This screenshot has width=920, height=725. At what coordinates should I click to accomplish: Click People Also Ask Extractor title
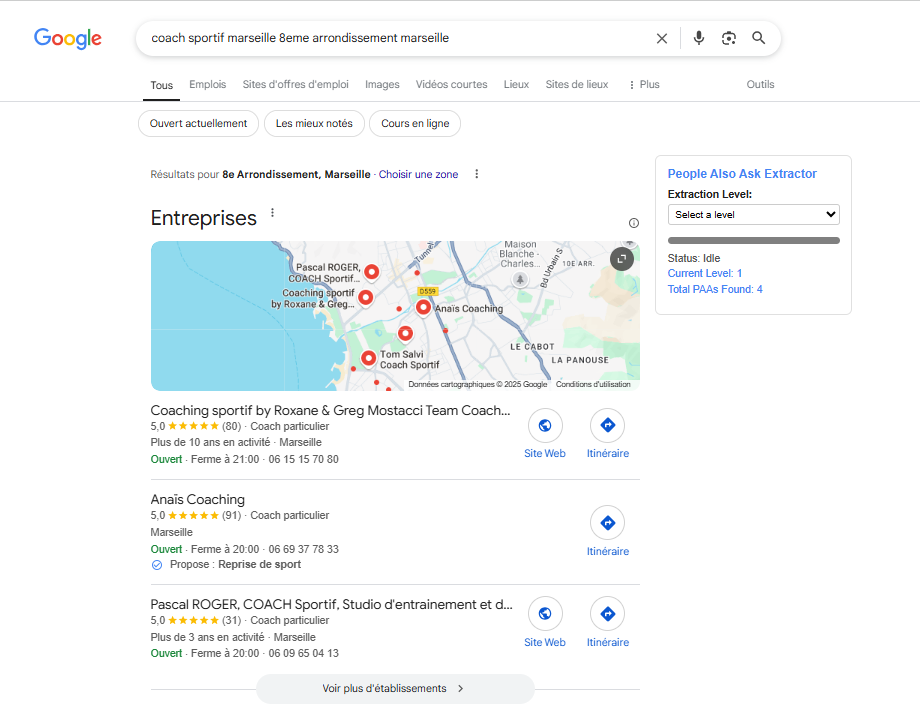(x=742, y=174)
